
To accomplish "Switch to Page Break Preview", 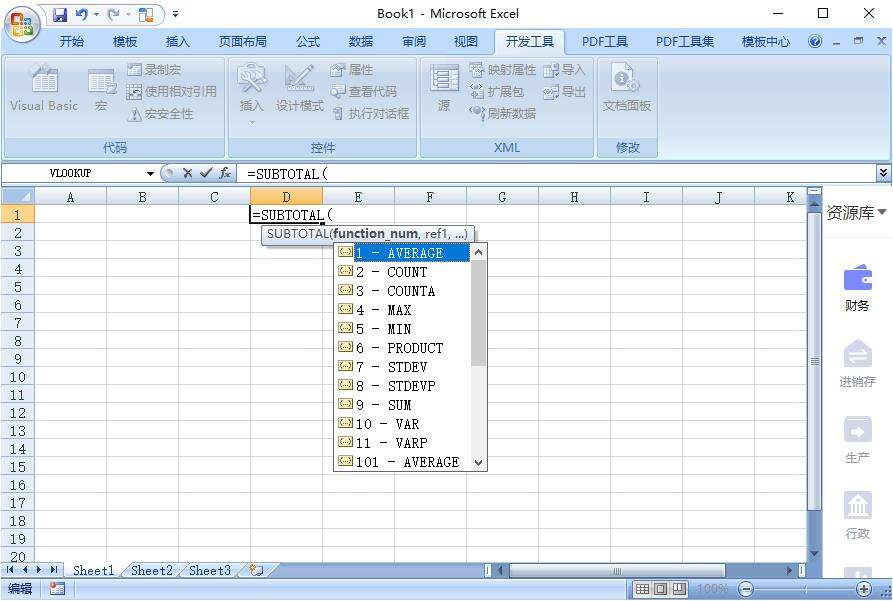I will pos(679,589).
